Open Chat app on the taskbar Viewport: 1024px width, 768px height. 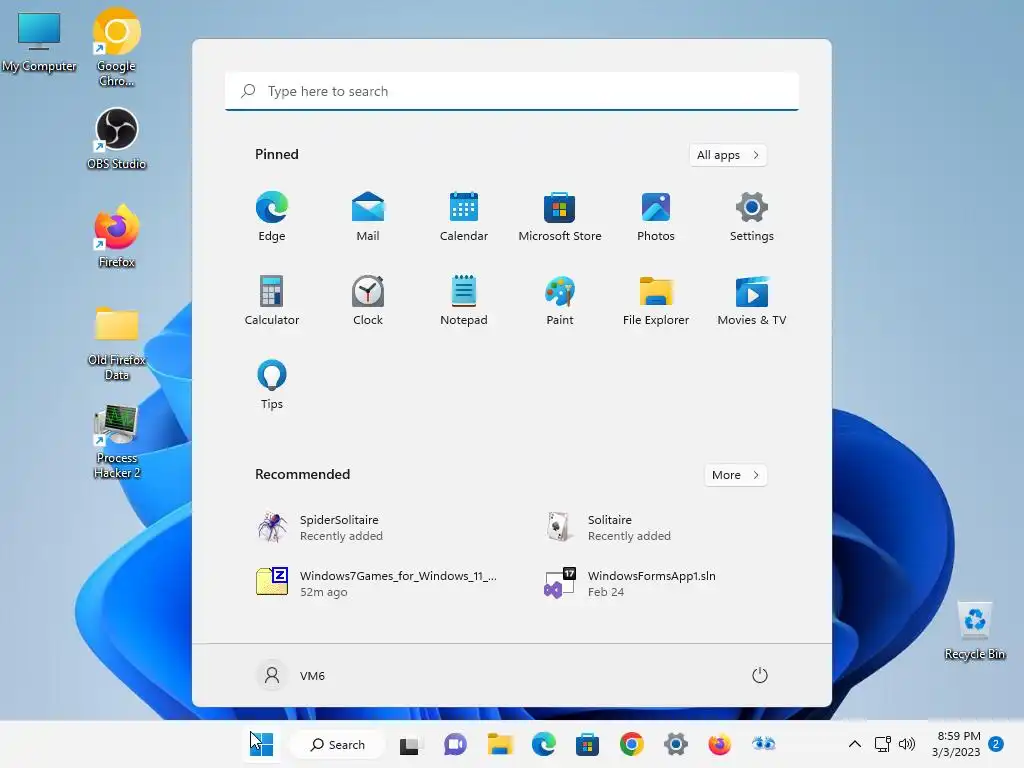(x=455, y=744)
